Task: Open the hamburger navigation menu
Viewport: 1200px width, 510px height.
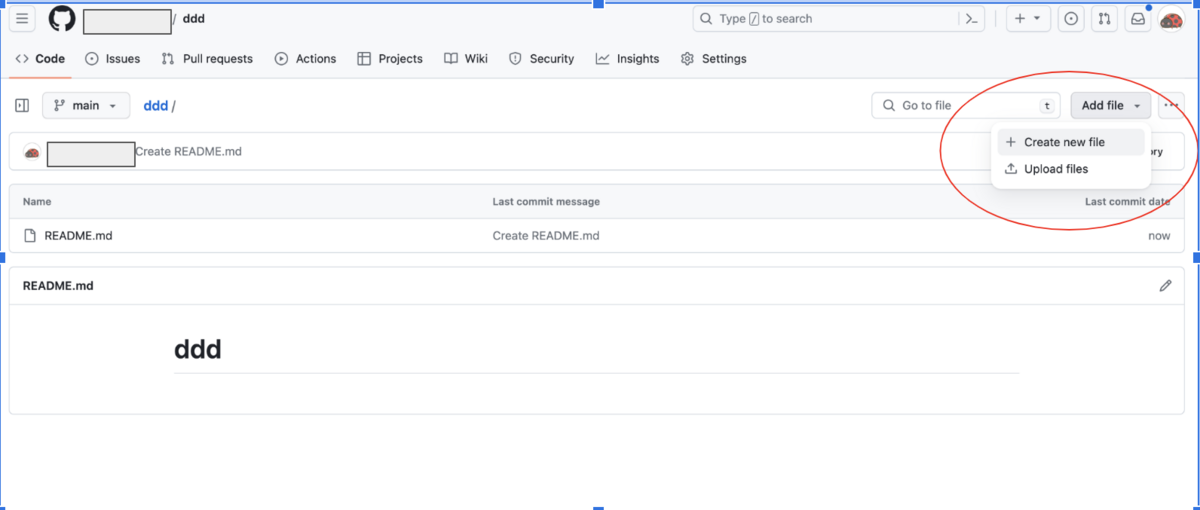Action: (x=23, y=19)
